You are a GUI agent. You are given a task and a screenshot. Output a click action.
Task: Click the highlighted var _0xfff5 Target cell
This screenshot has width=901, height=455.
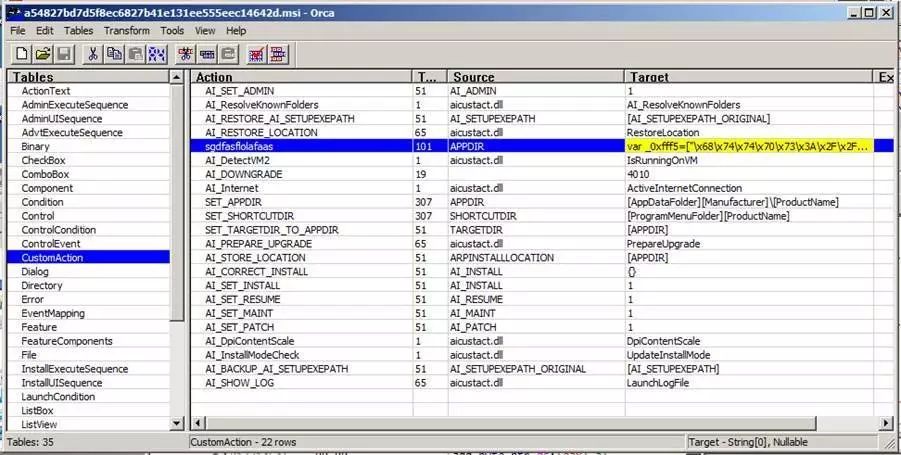pyautogui.click(x=748, y=146)
